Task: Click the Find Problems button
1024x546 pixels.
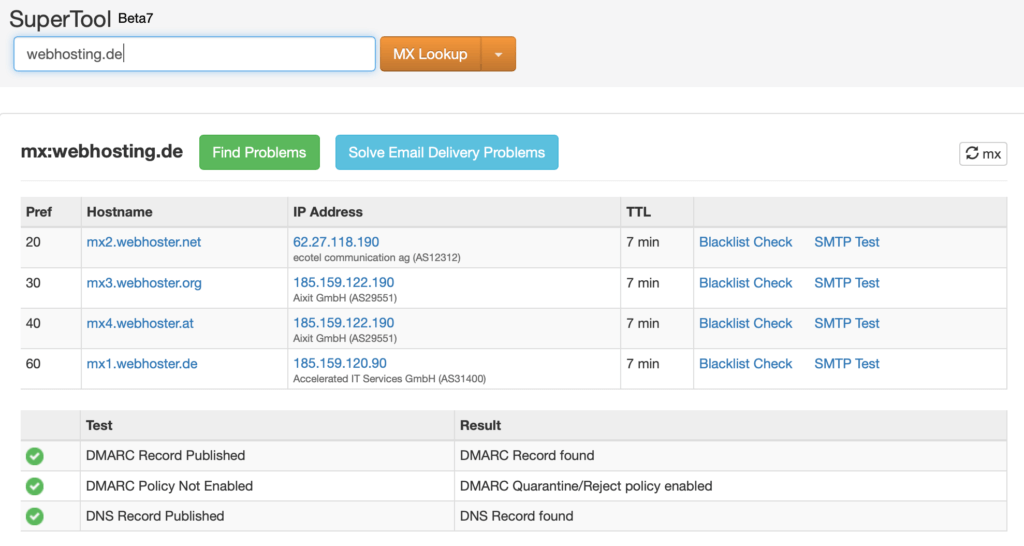Action: pyautogui.click(x=259, y=152)
